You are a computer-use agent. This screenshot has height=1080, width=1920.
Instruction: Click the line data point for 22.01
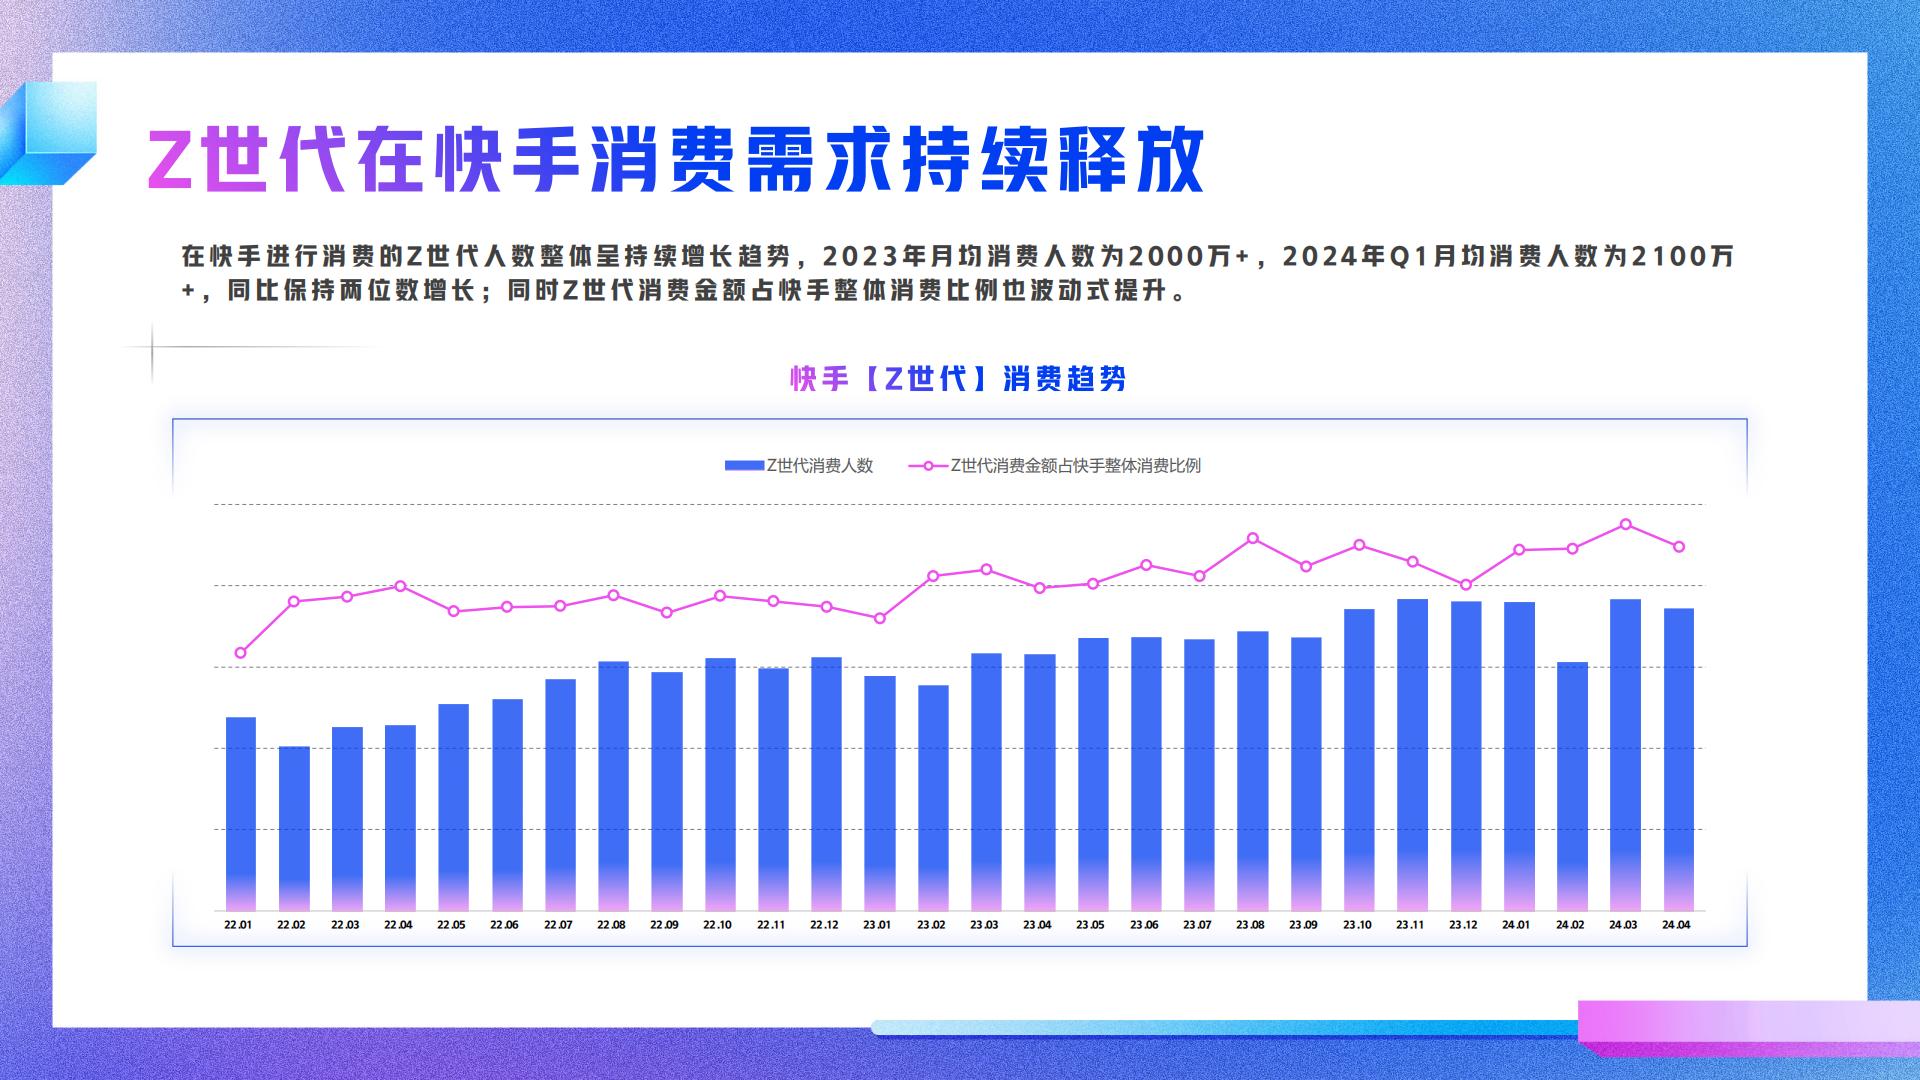[x=241, y=653]
